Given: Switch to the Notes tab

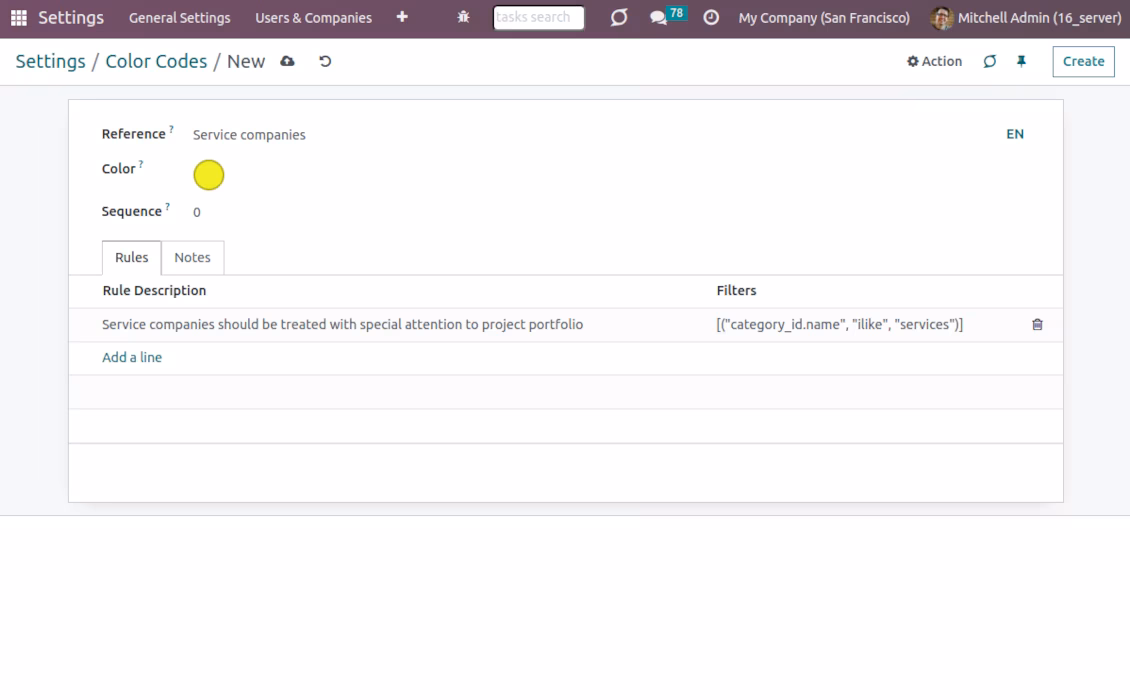Looking at the screenshot, I should (192, 257).
